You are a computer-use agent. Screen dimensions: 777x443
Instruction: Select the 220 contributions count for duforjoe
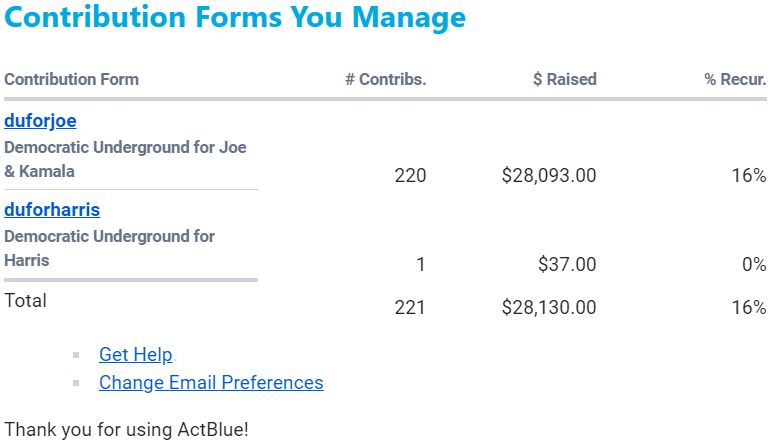click(410, 176)
